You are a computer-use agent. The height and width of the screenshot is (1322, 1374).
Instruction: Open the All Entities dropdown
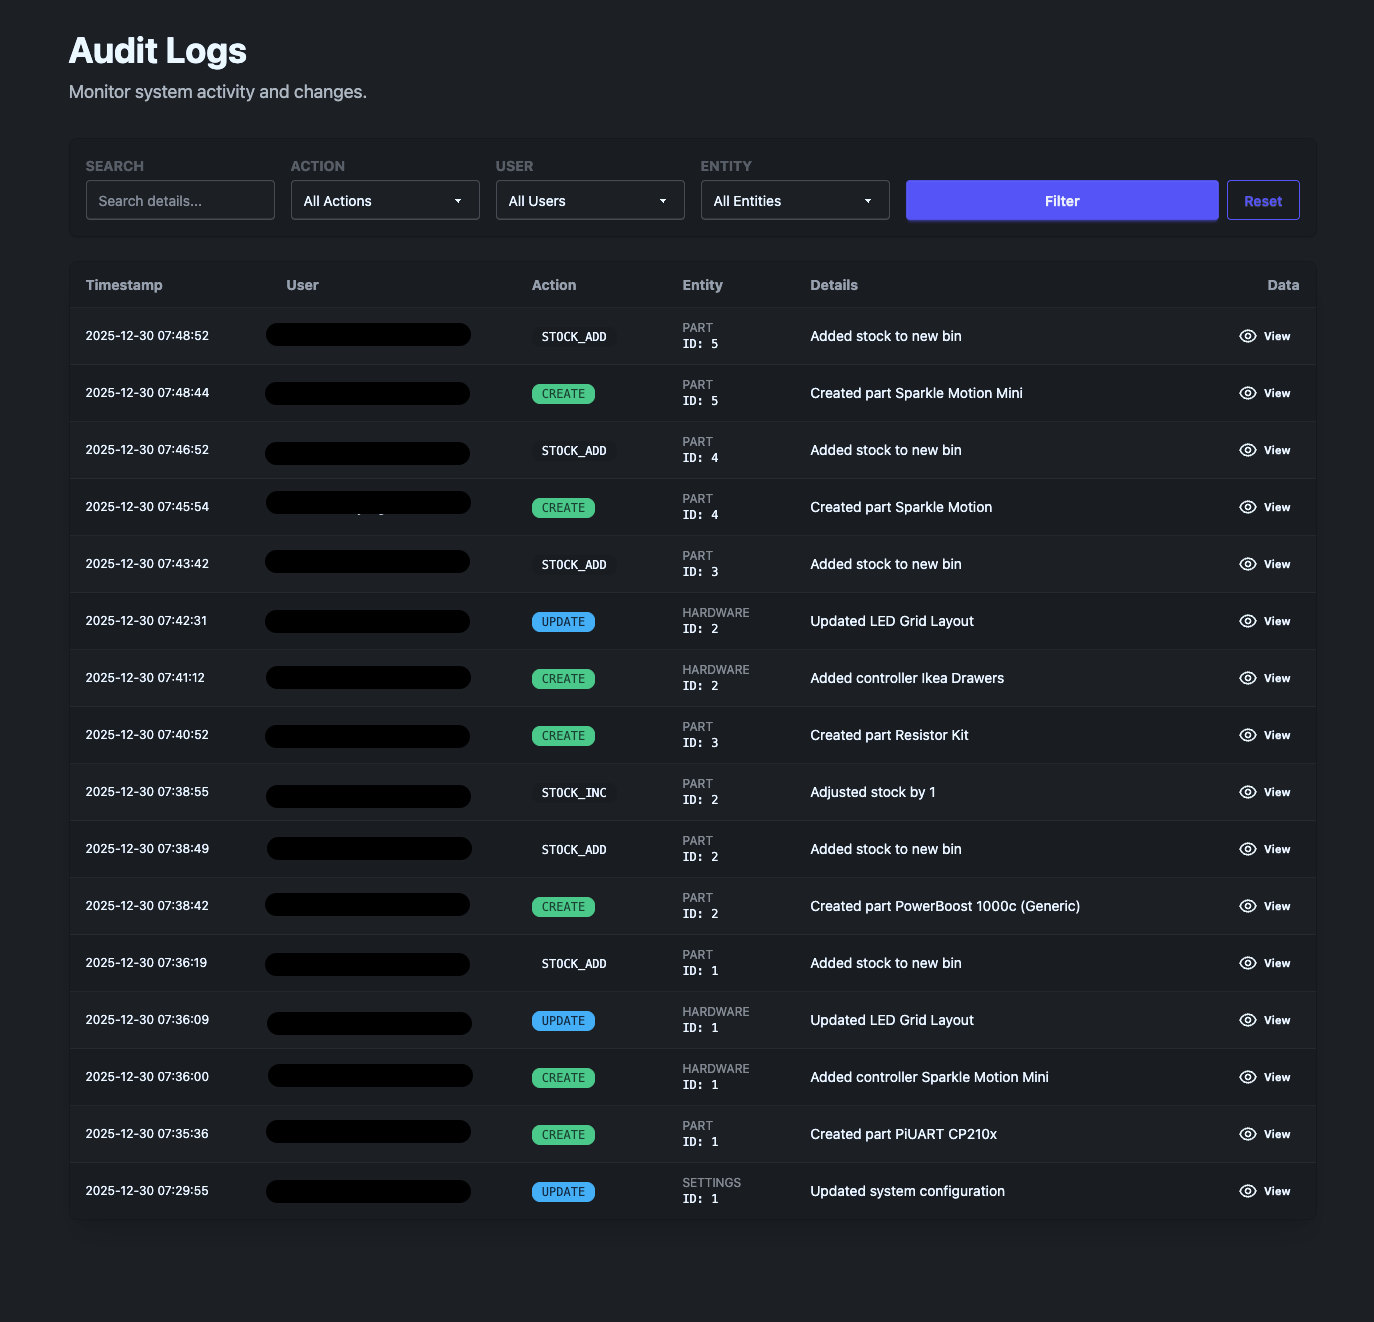[x=794, y=200]
